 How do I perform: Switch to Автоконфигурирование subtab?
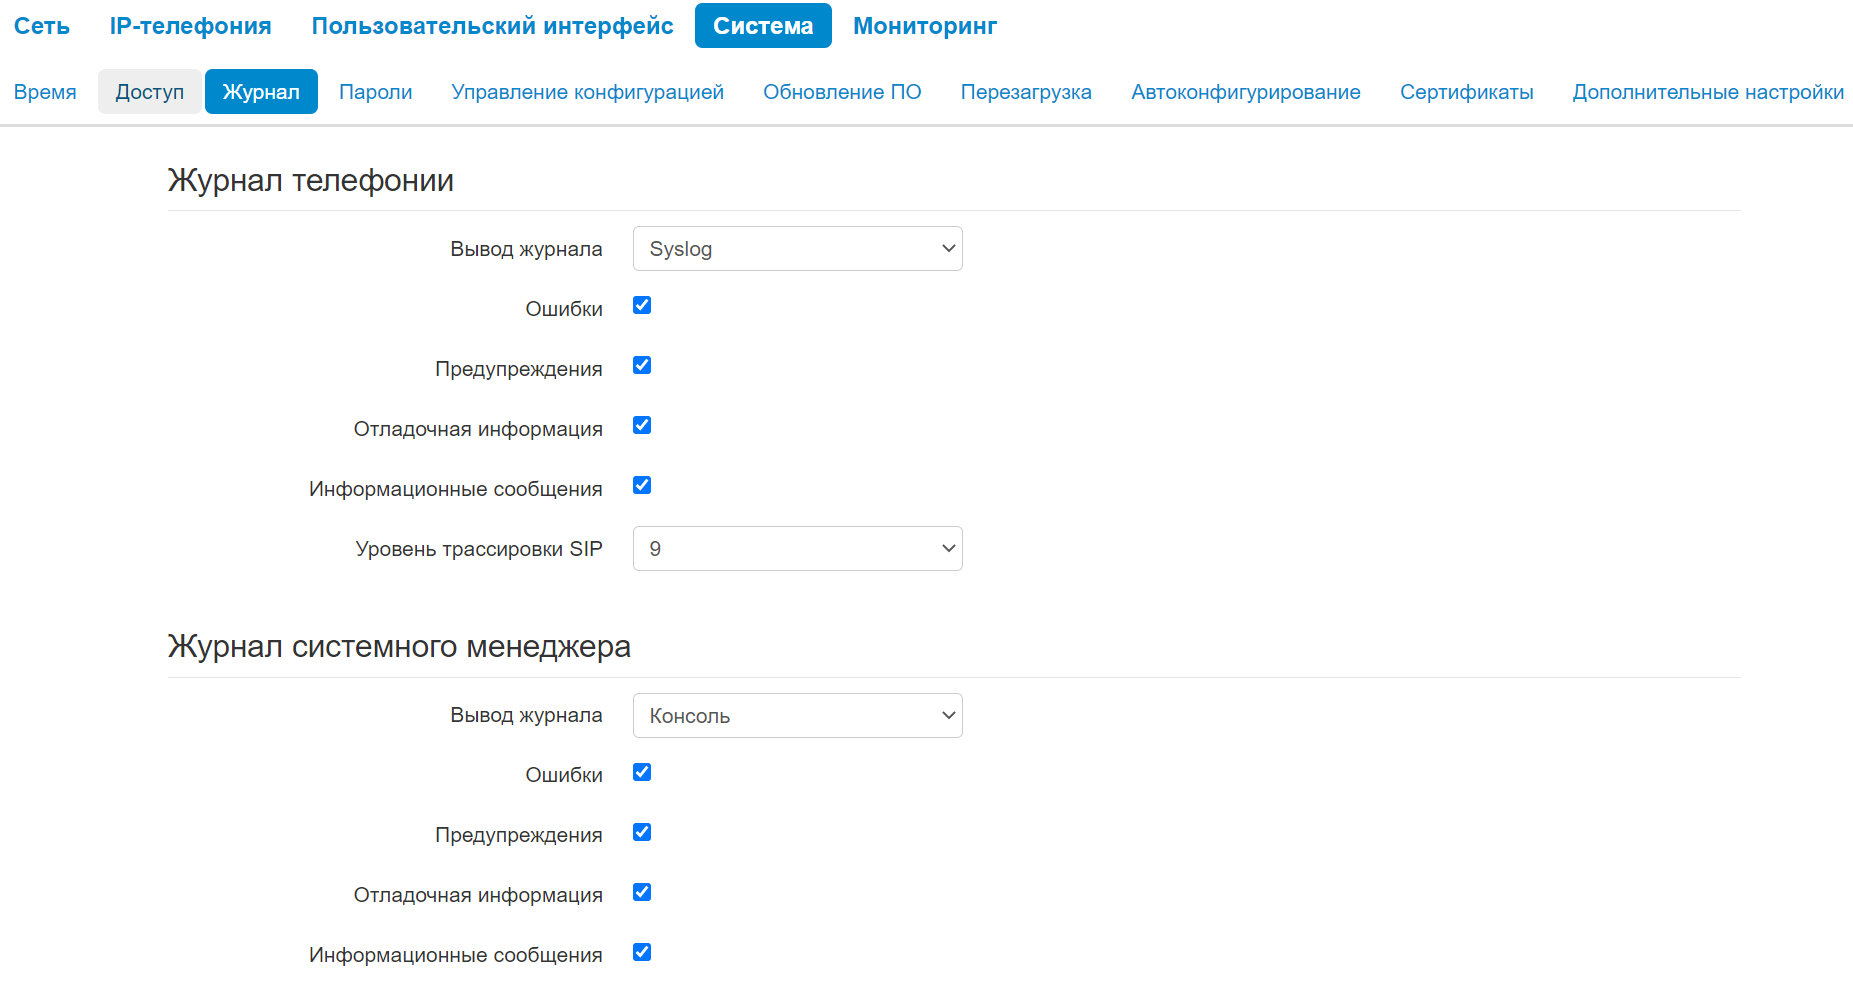point(1246,92)
